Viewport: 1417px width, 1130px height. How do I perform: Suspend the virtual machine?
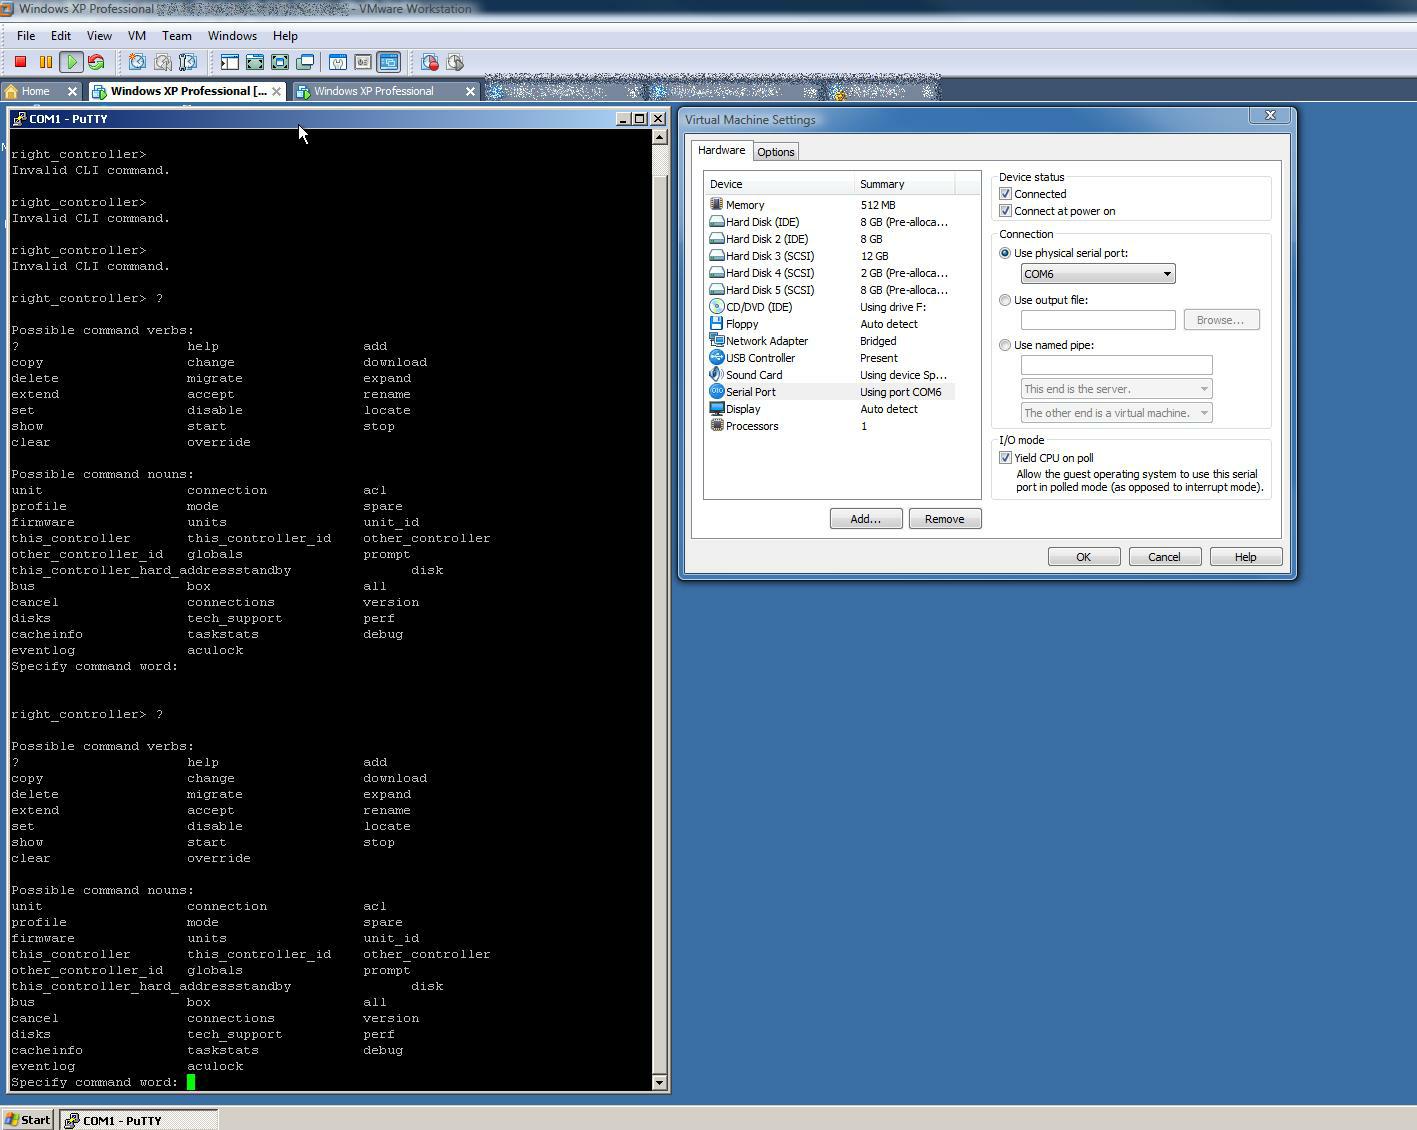44,61
